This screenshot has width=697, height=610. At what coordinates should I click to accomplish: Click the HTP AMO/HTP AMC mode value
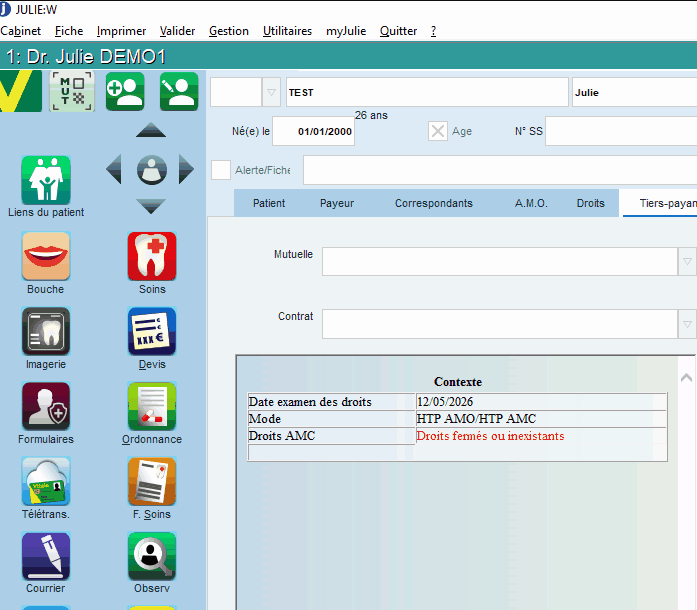(476, 419)
